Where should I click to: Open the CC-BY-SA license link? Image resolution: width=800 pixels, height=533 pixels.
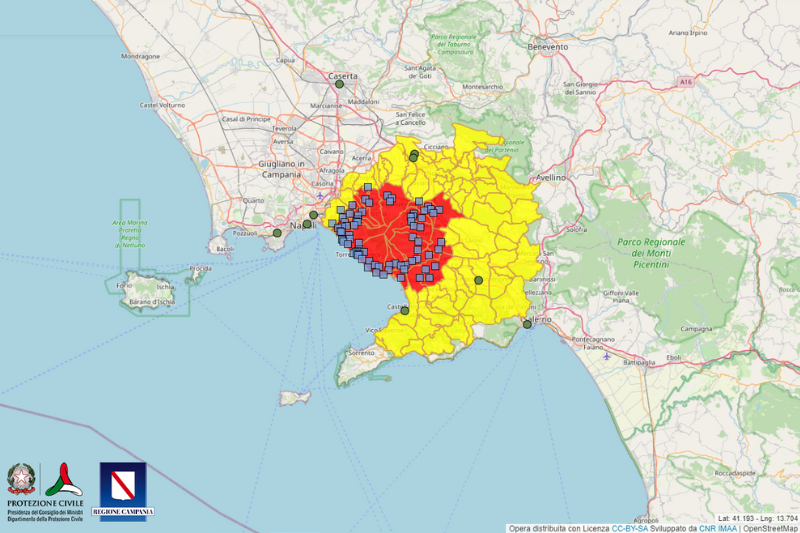coord(628,527)
